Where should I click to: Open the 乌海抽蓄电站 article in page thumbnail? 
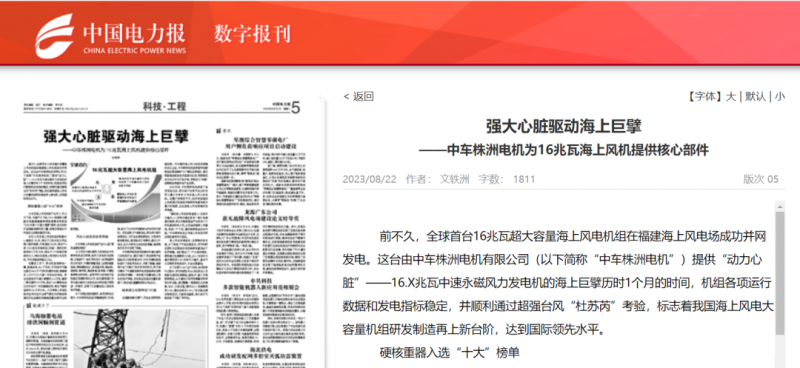[47, 321]
